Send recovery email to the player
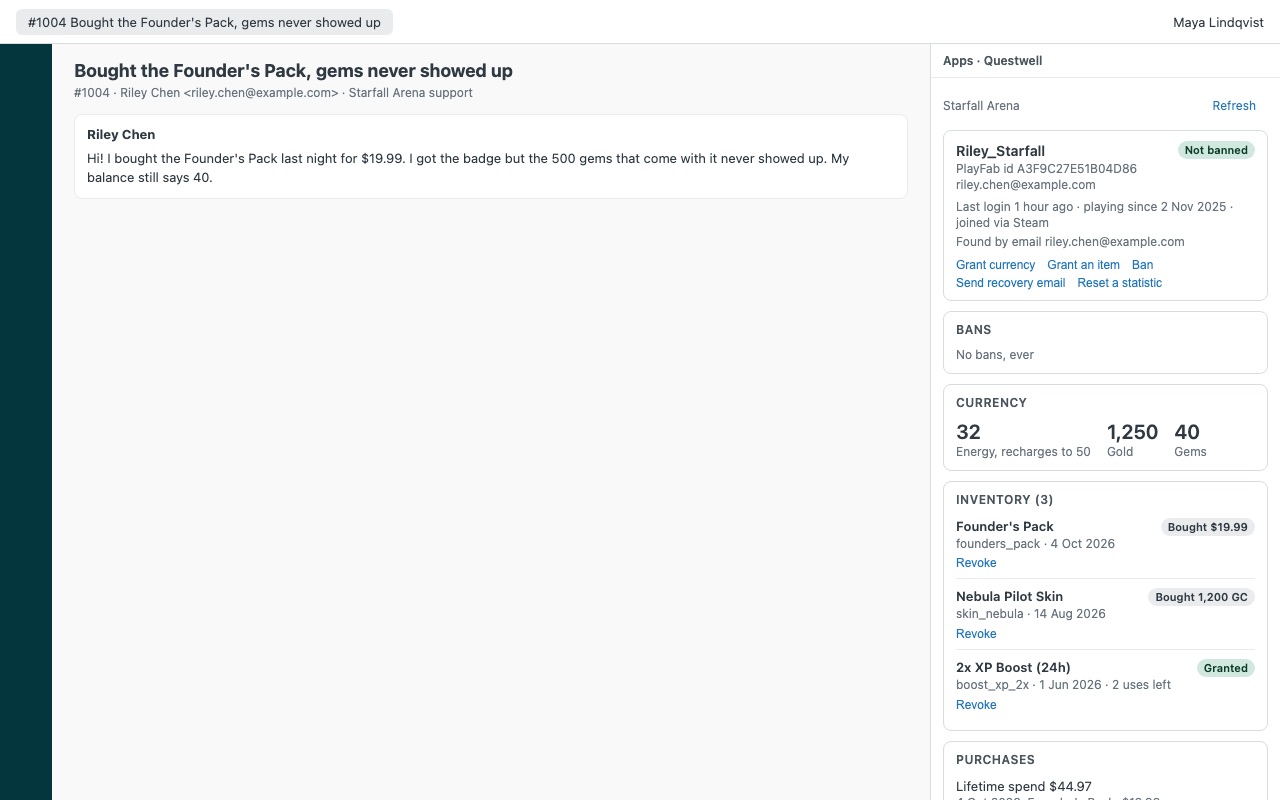Viewport: 1280px width, 800px height. [x=1010, y=283]
